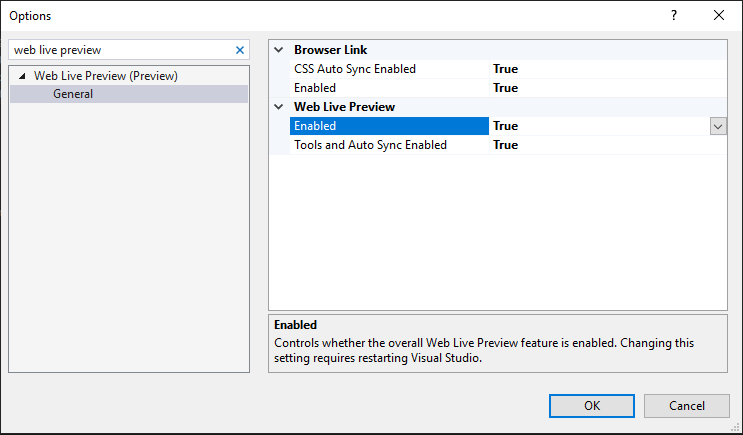
Task: Collapse the Web Live Preview (Preview) tree node
Action: (22, 76)
